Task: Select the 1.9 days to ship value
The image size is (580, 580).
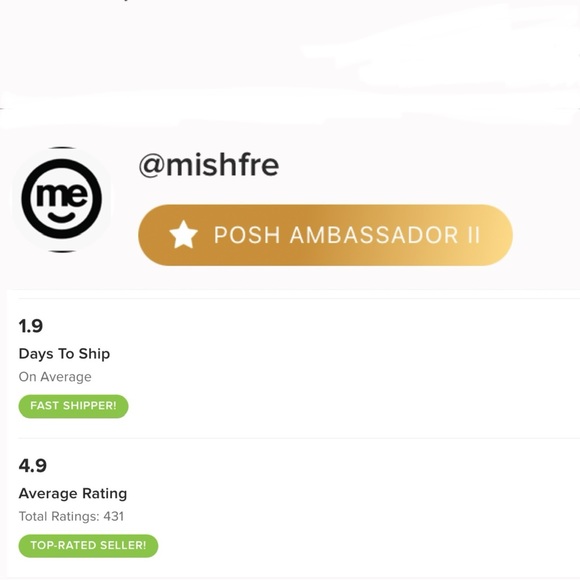Action: point(31,326)
